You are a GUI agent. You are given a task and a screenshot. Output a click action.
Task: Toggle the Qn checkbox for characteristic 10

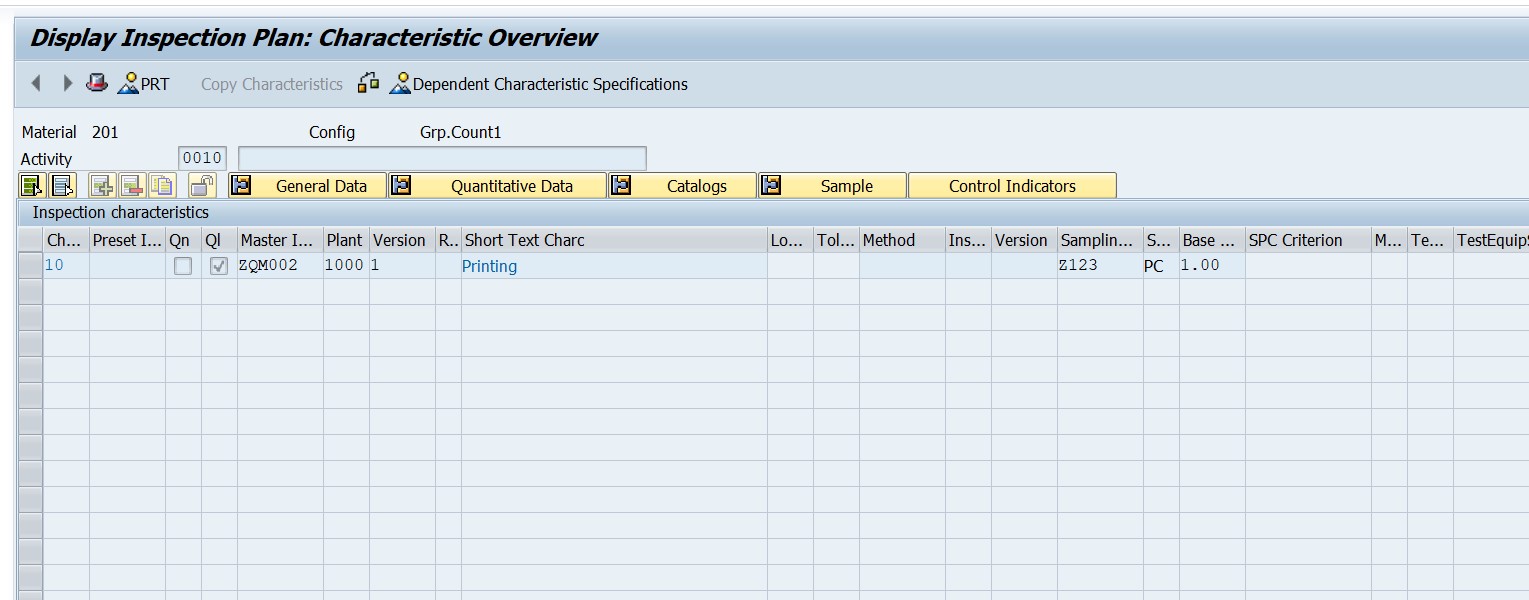(x=184, y=265)
